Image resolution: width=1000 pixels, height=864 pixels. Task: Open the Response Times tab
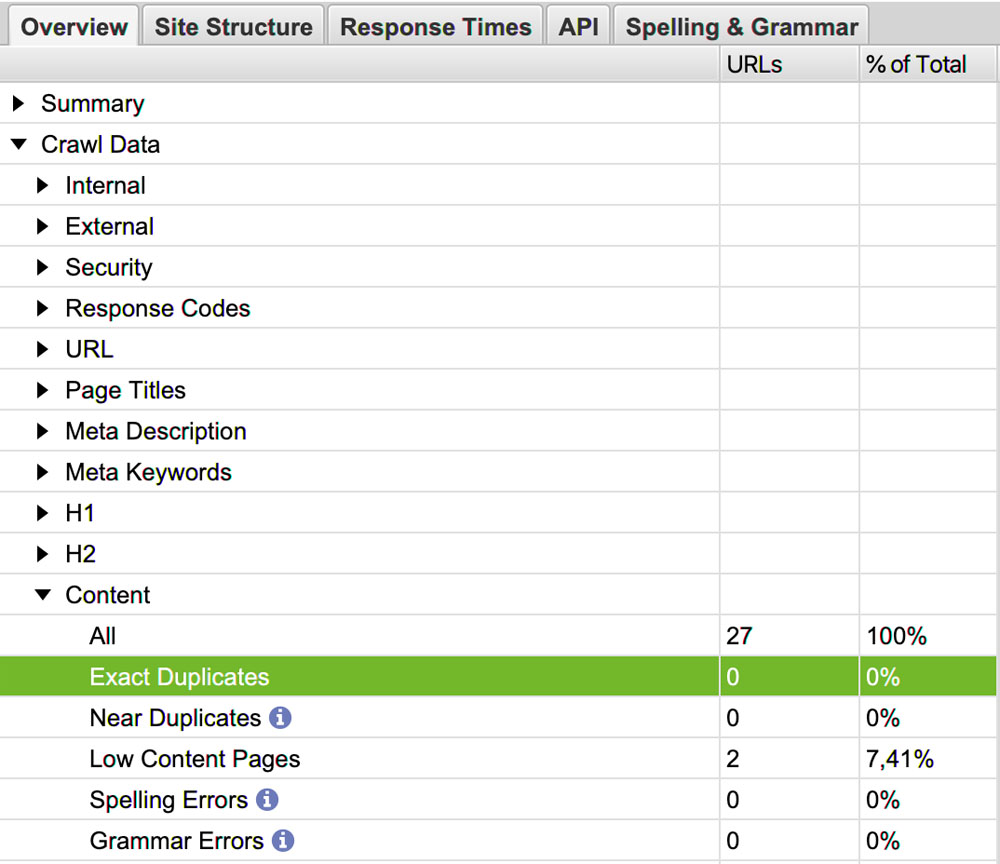[x=435, y=27]
